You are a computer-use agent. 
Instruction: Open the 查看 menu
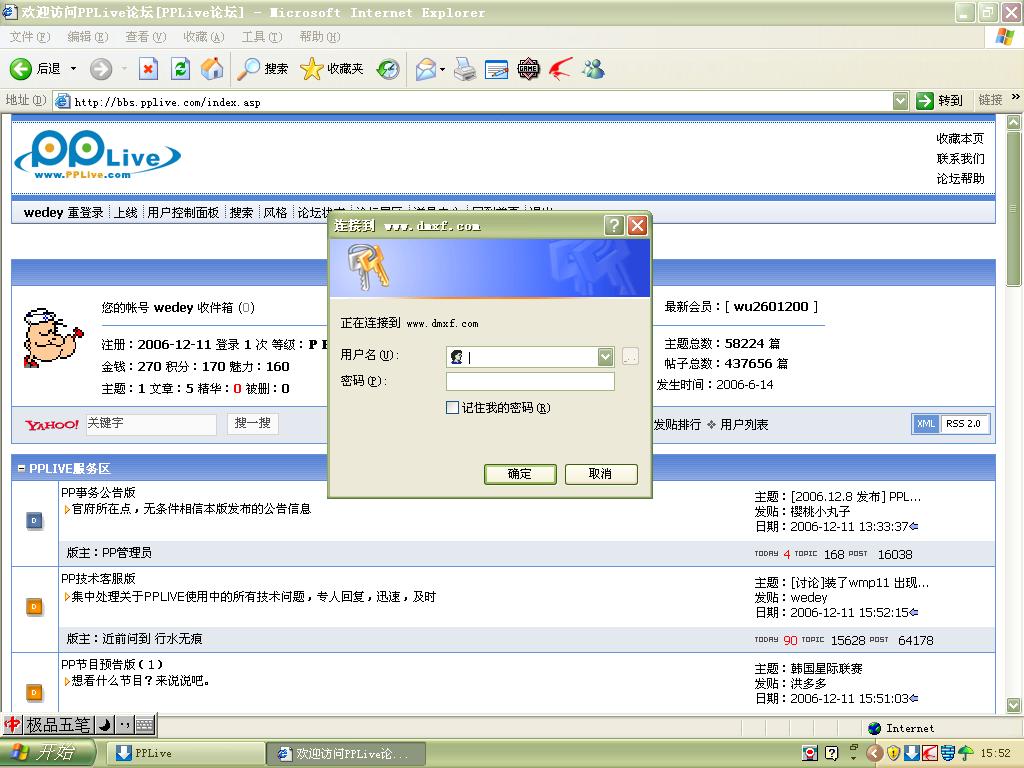pos(146,37)
